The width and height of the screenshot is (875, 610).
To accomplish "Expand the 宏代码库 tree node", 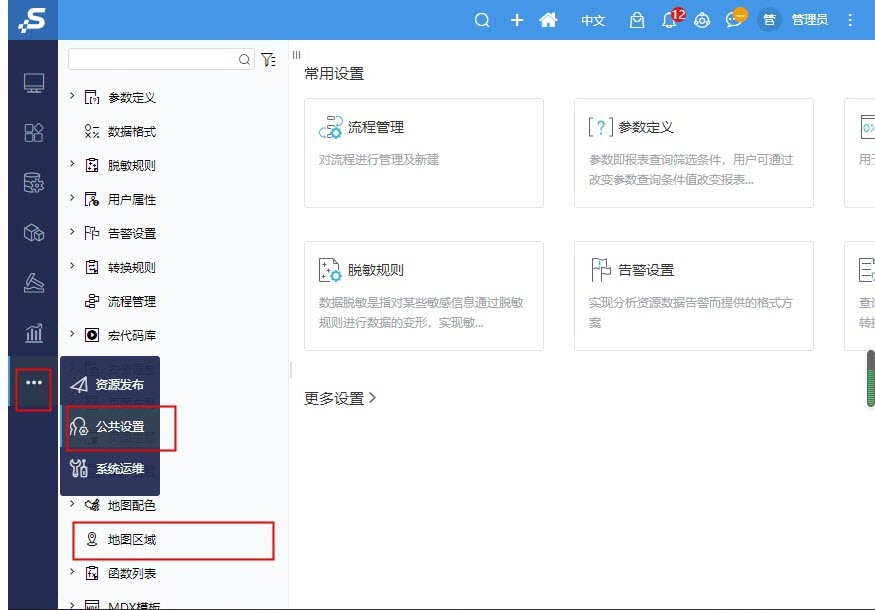I will click(x=72, y=334).
